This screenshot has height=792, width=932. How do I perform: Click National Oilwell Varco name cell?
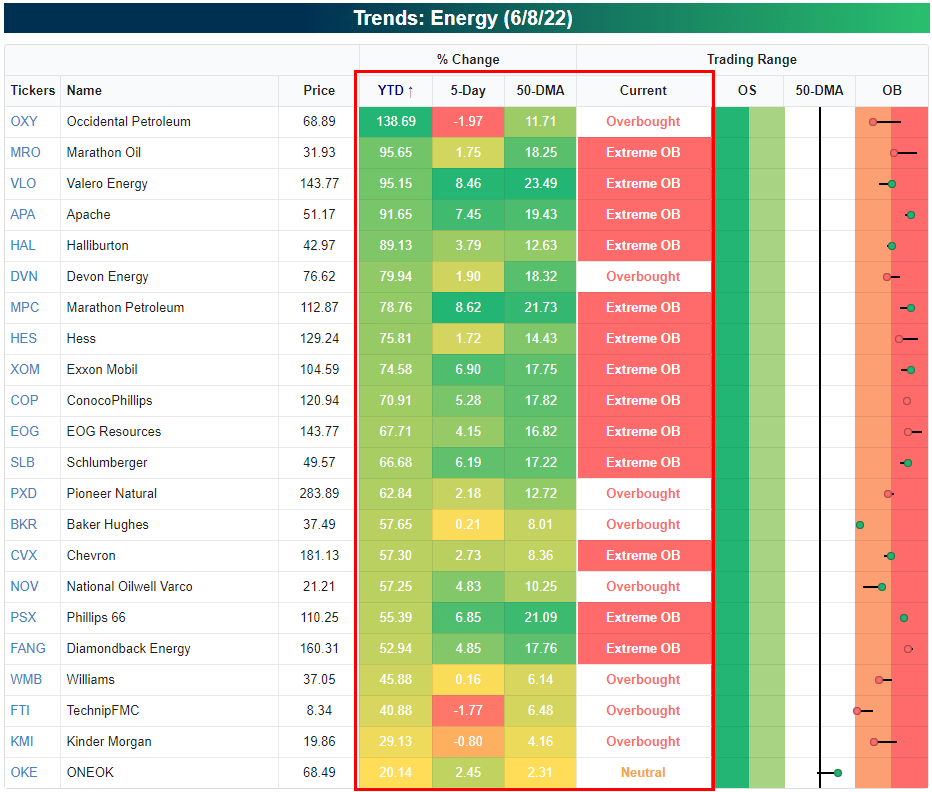(x=169, y=586)
